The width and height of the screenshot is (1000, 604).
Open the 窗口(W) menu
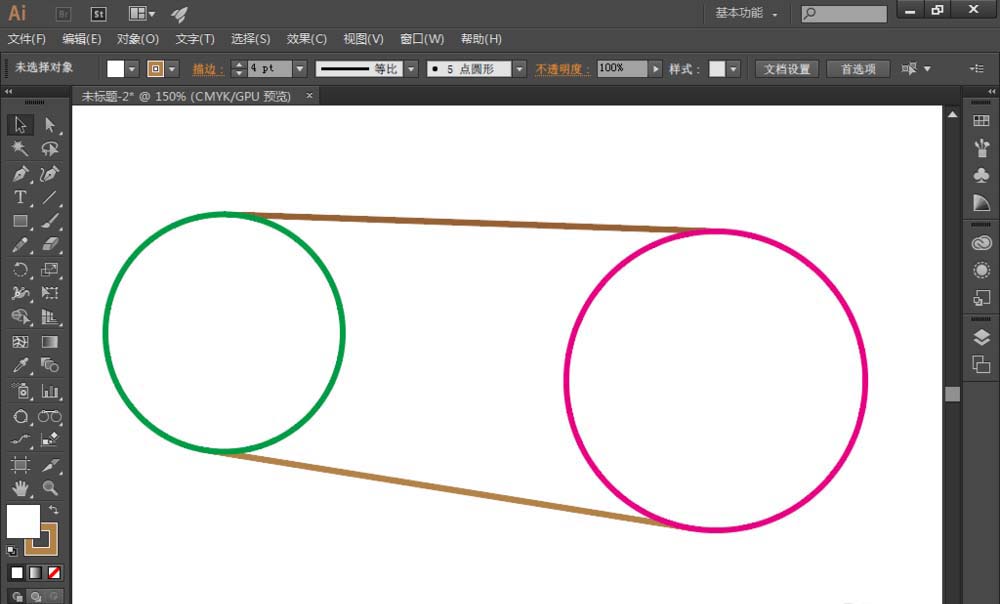(422, 39)
